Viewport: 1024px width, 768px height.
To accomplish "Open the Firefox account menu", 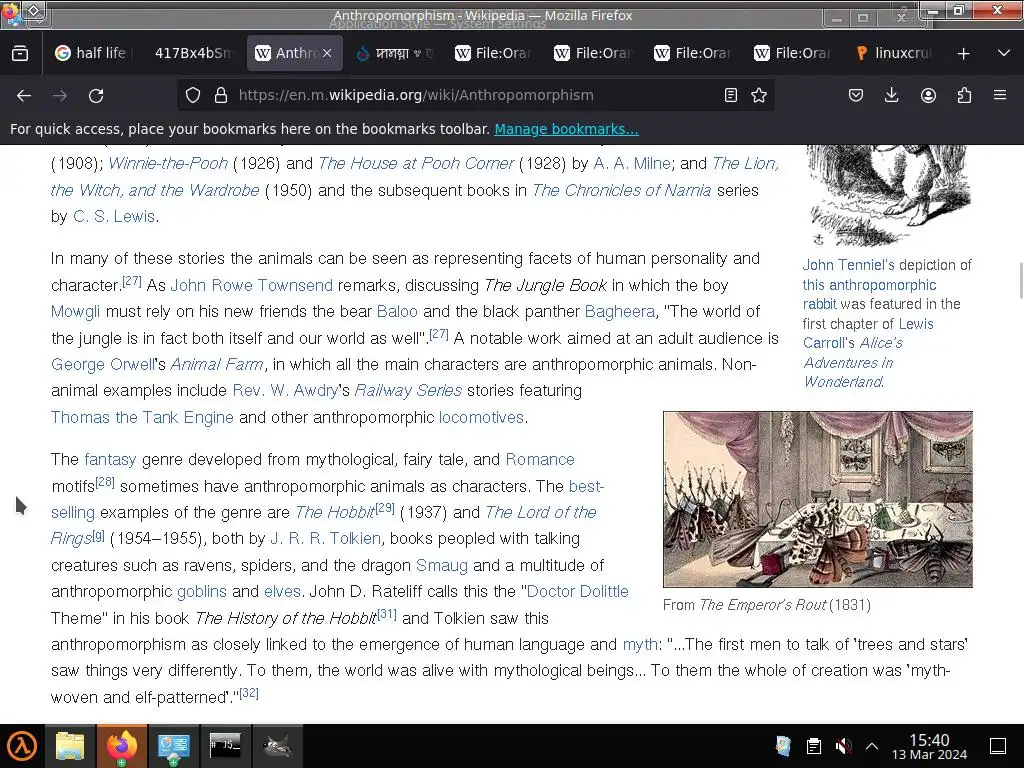I will 928,95.
